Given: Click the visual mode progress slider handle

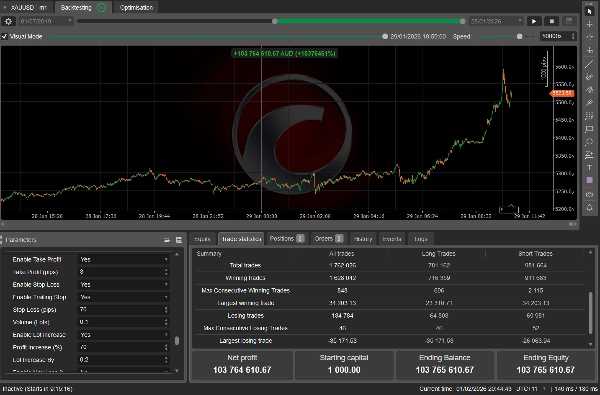Looking at the screenshot, I should click(385, 37).
